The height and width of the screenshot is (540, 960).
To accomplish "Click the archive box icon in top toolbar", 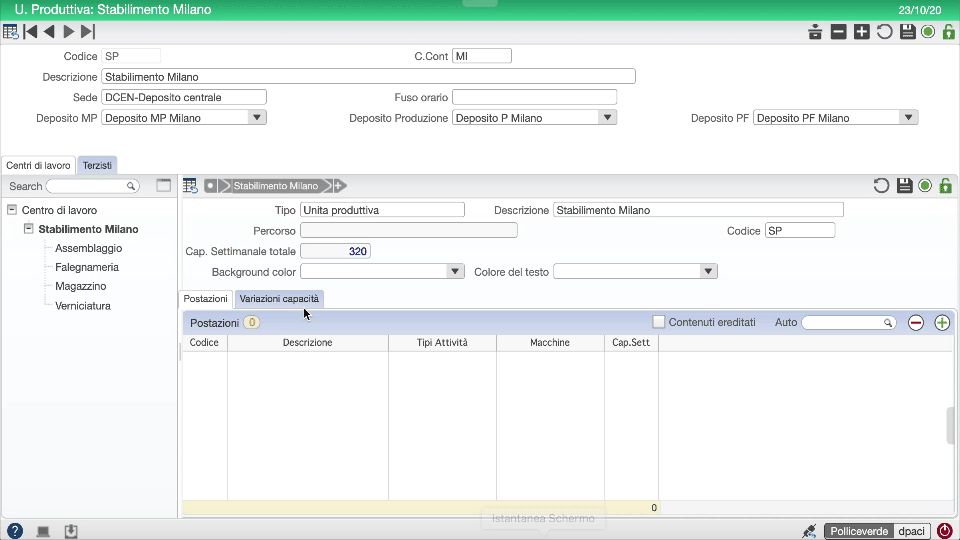I will 815,32.
